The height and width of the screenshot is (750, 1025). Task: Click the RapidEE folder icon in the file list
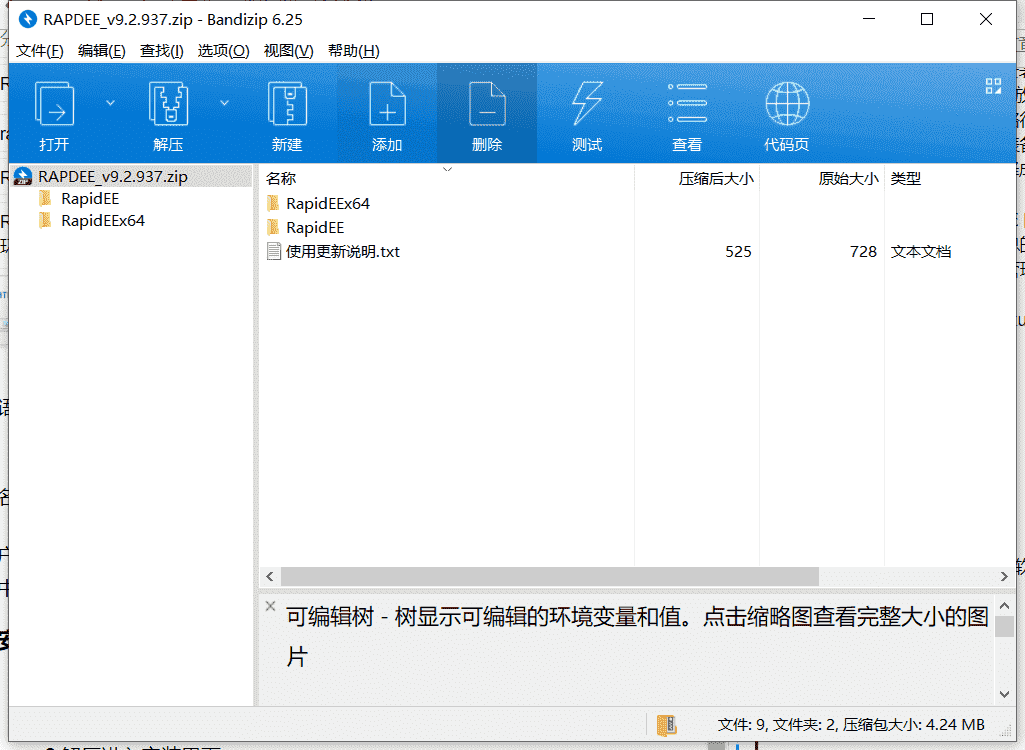point(273,227)
